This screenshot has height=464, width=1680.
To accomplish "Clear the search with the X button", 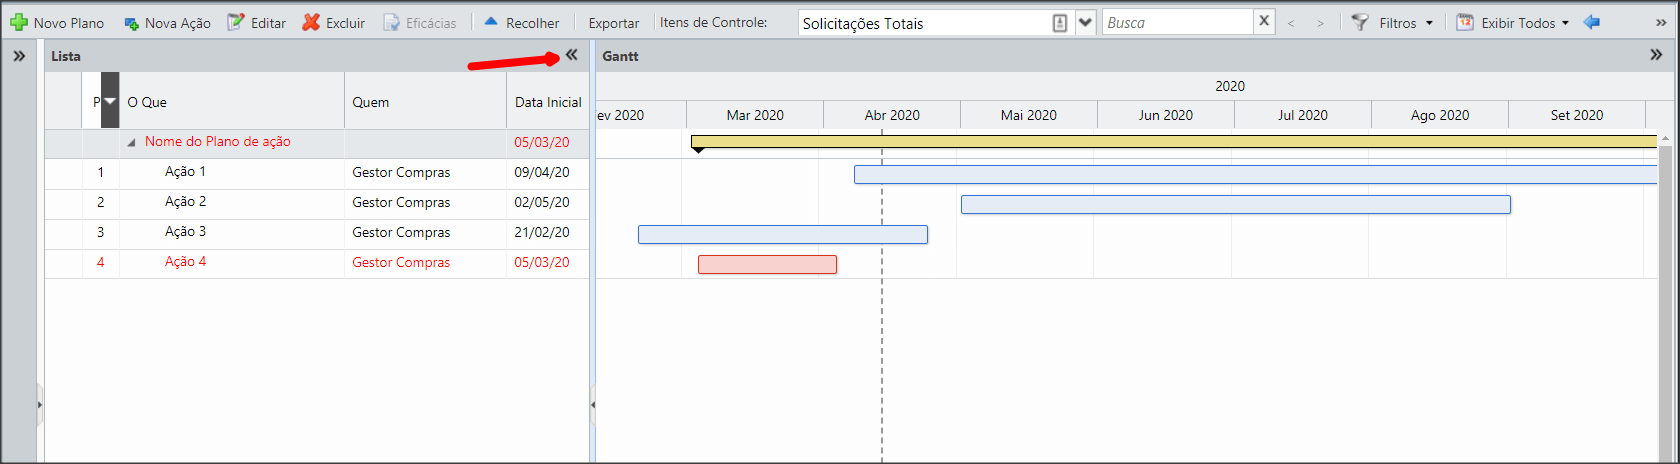I will pyautogui.click(x=1264, y=21).
